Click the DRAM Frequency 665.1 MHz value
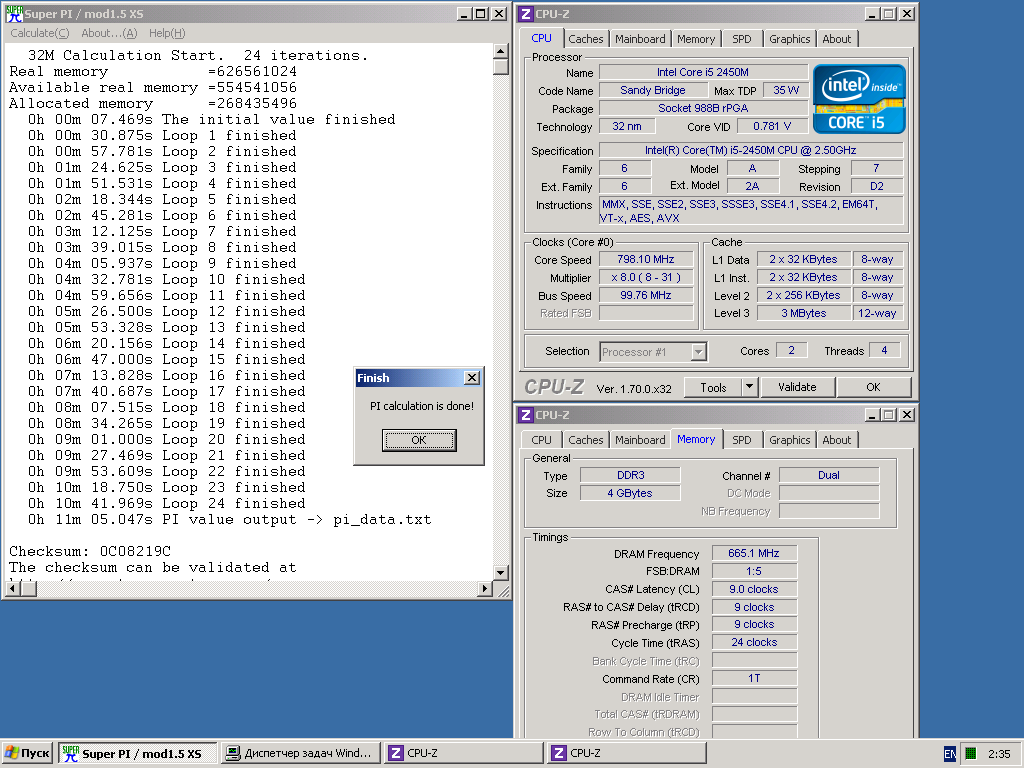The image size is (1024, 768). click(754, 553)
